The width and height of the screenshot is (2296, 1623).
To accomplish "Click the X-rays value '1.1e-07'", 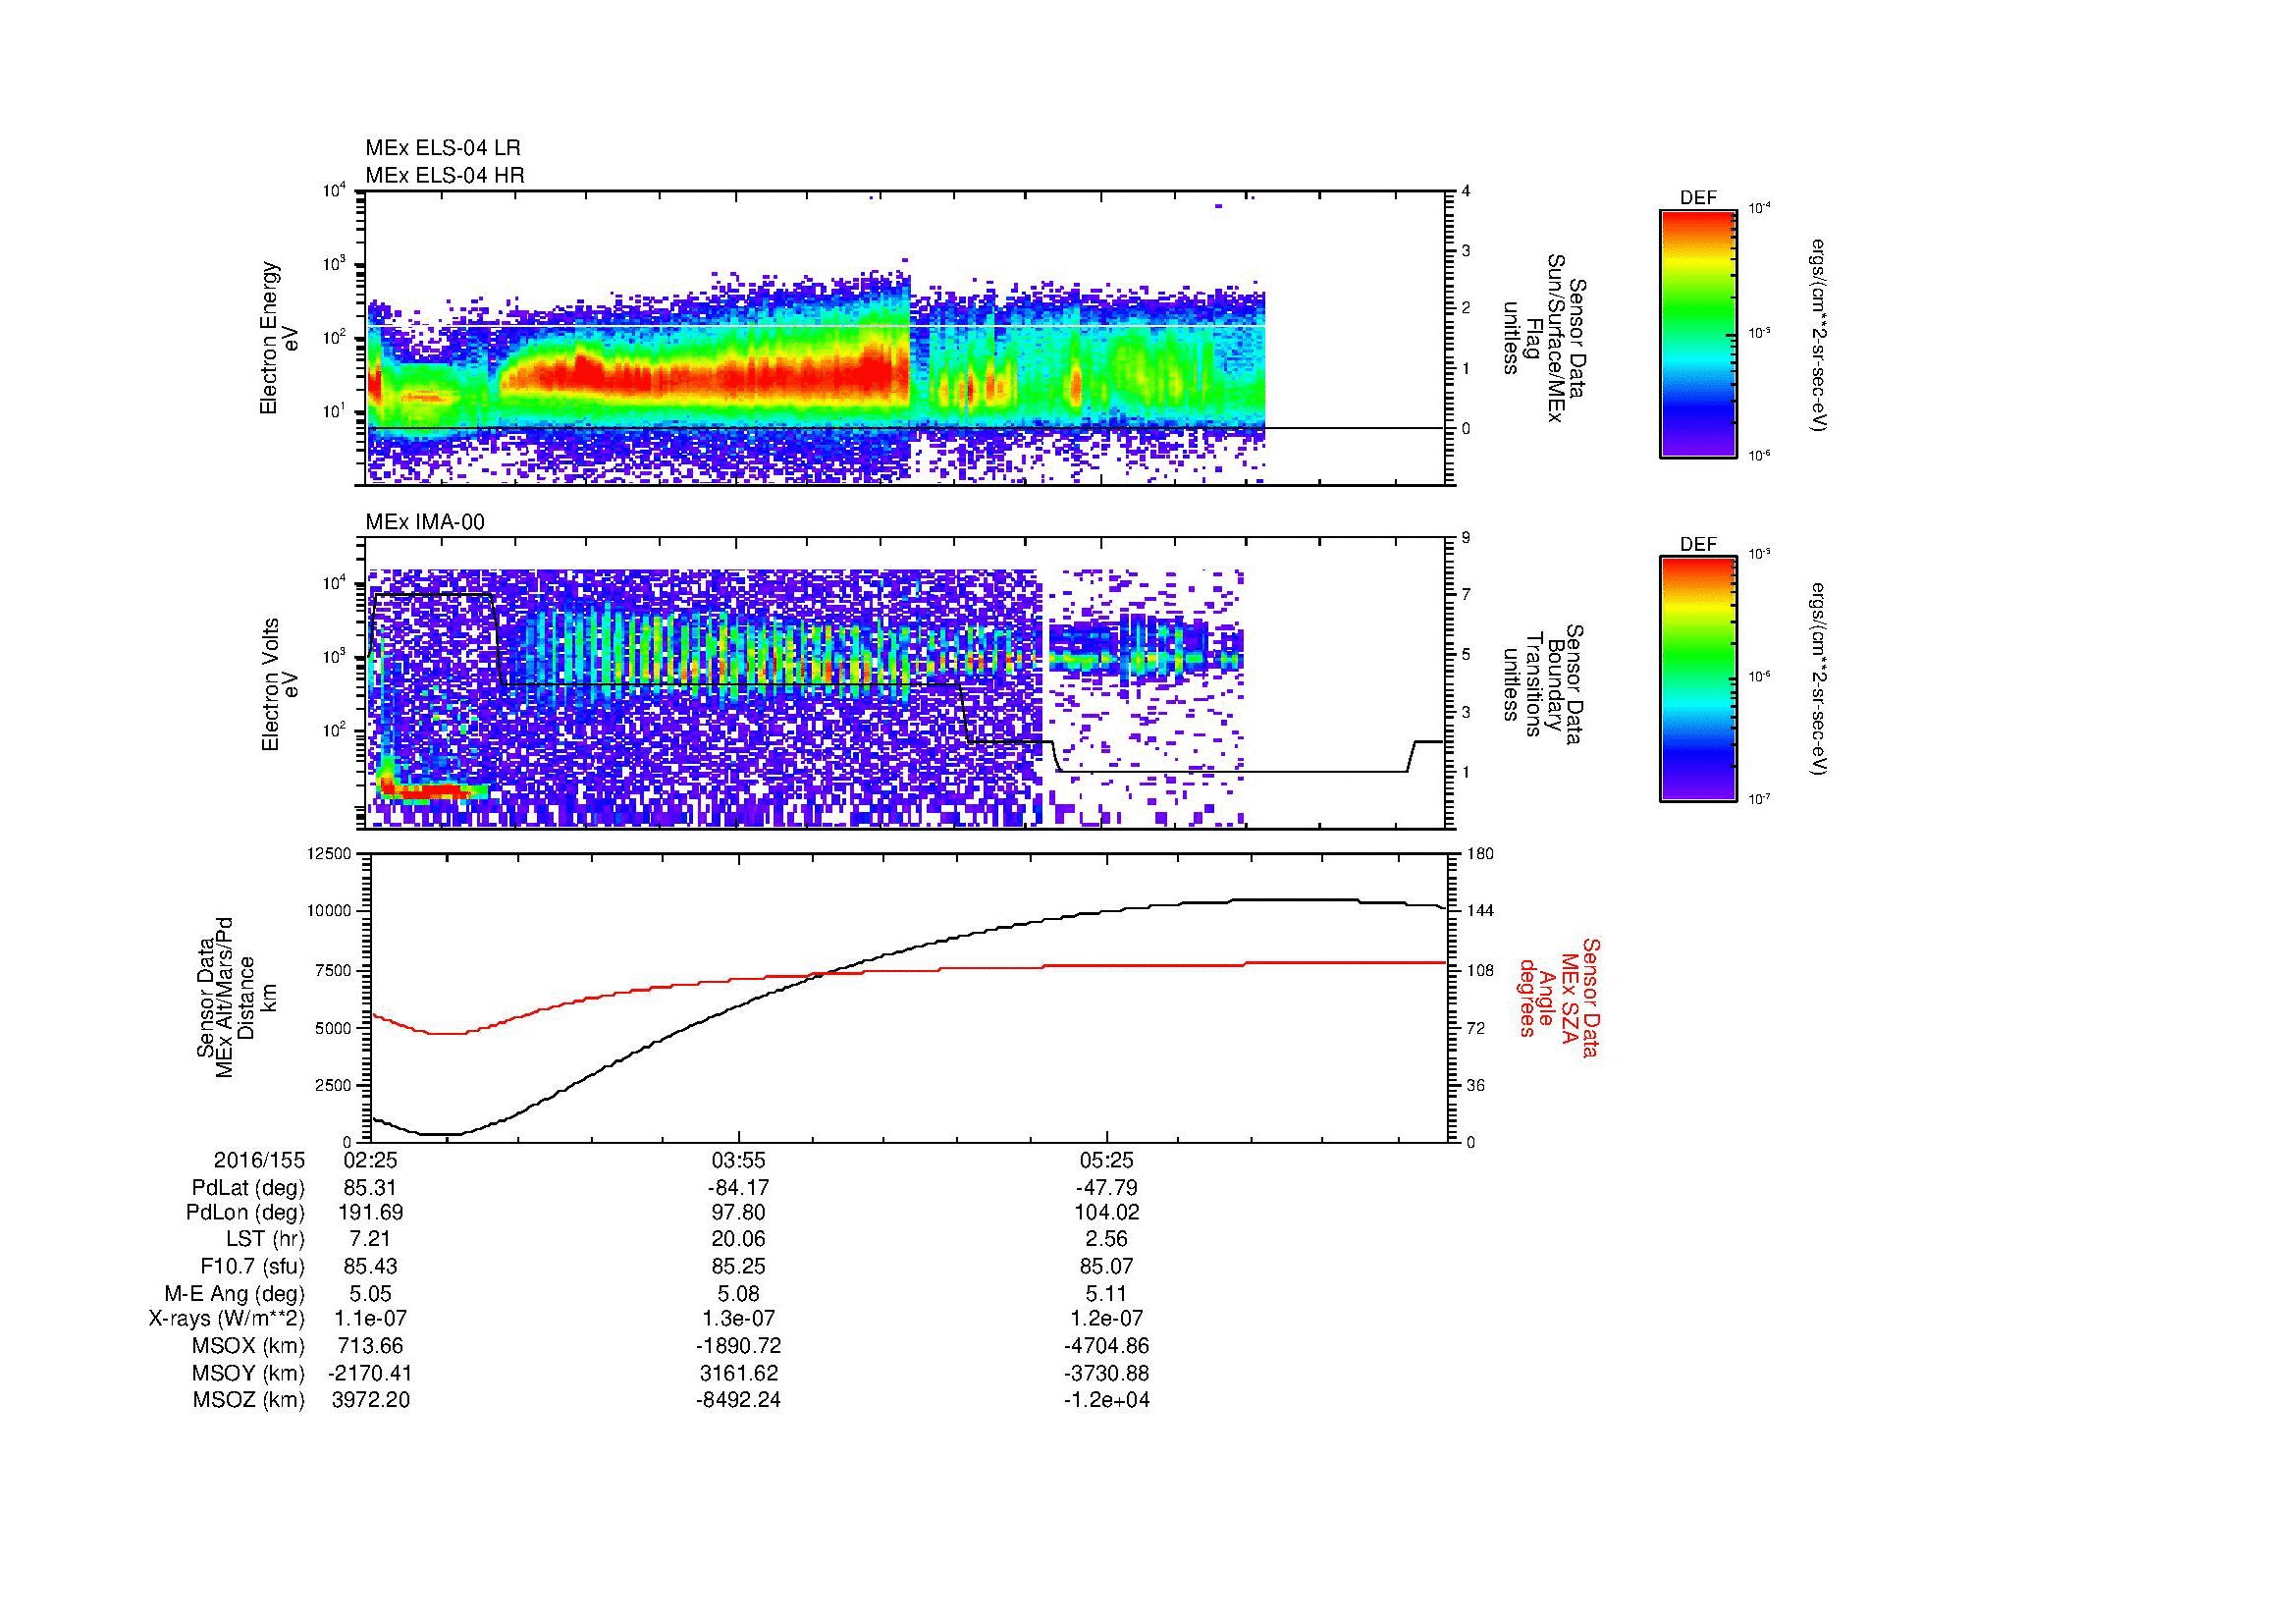I will tap(370, 1319).
